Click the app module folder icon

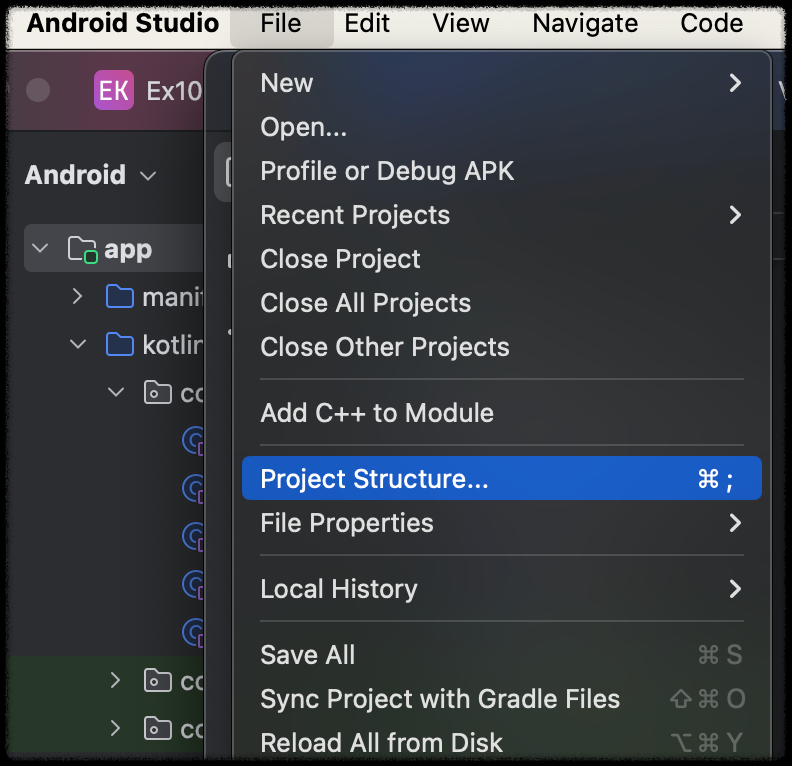[x=82, y=249]
